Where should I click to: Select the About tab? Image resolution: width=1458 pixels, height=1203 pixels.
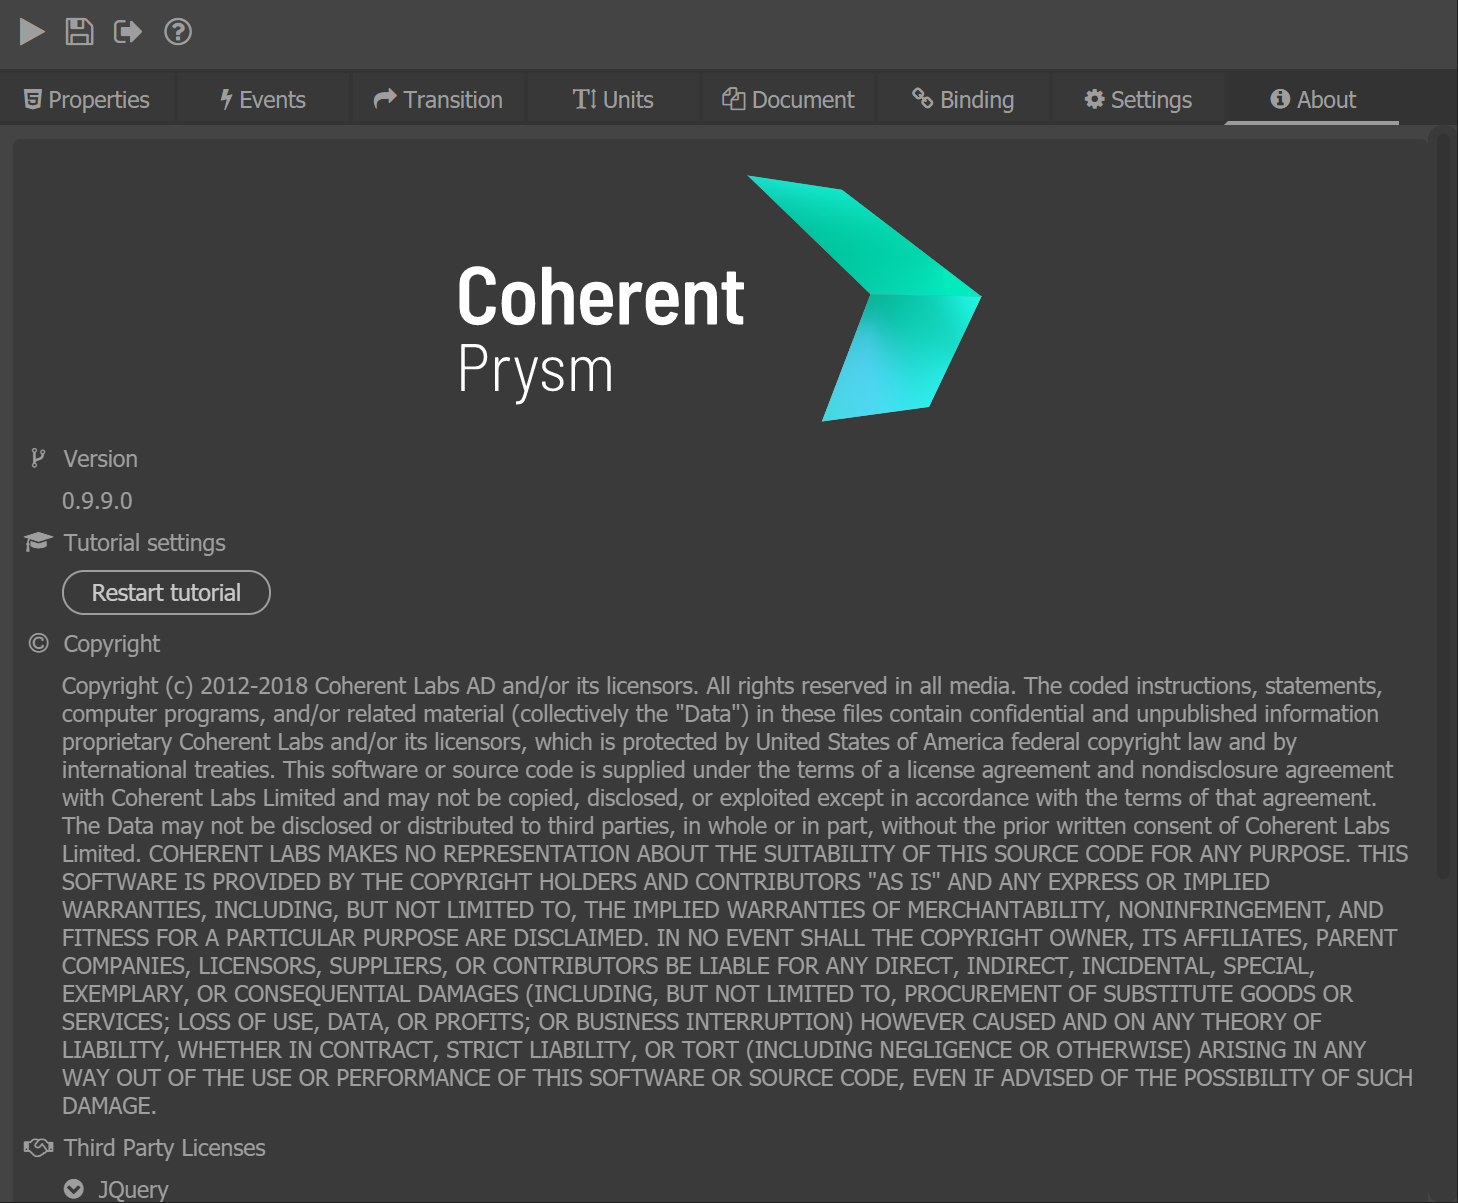(1312, 100)
